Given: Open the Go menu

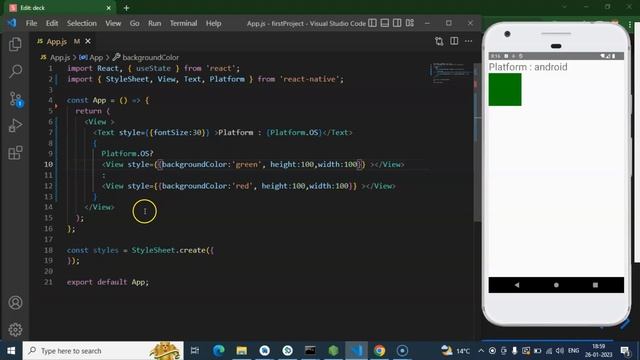Looking at the screenshot, I should pos(134,23).
